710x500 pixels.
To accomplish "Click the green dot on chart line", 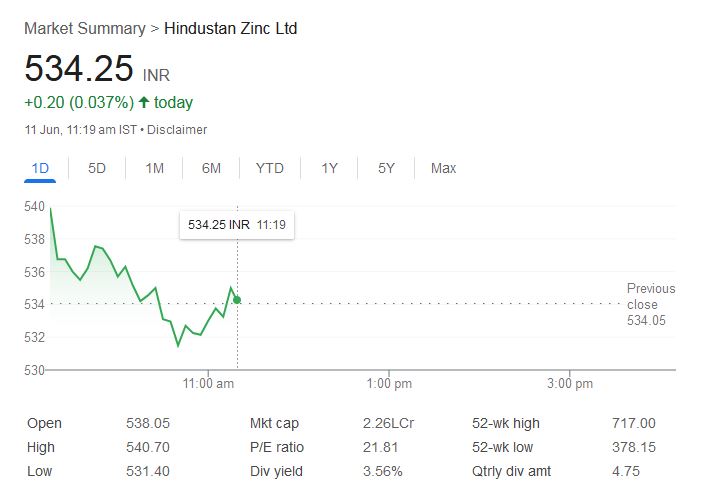I will (x=237, y=299).
